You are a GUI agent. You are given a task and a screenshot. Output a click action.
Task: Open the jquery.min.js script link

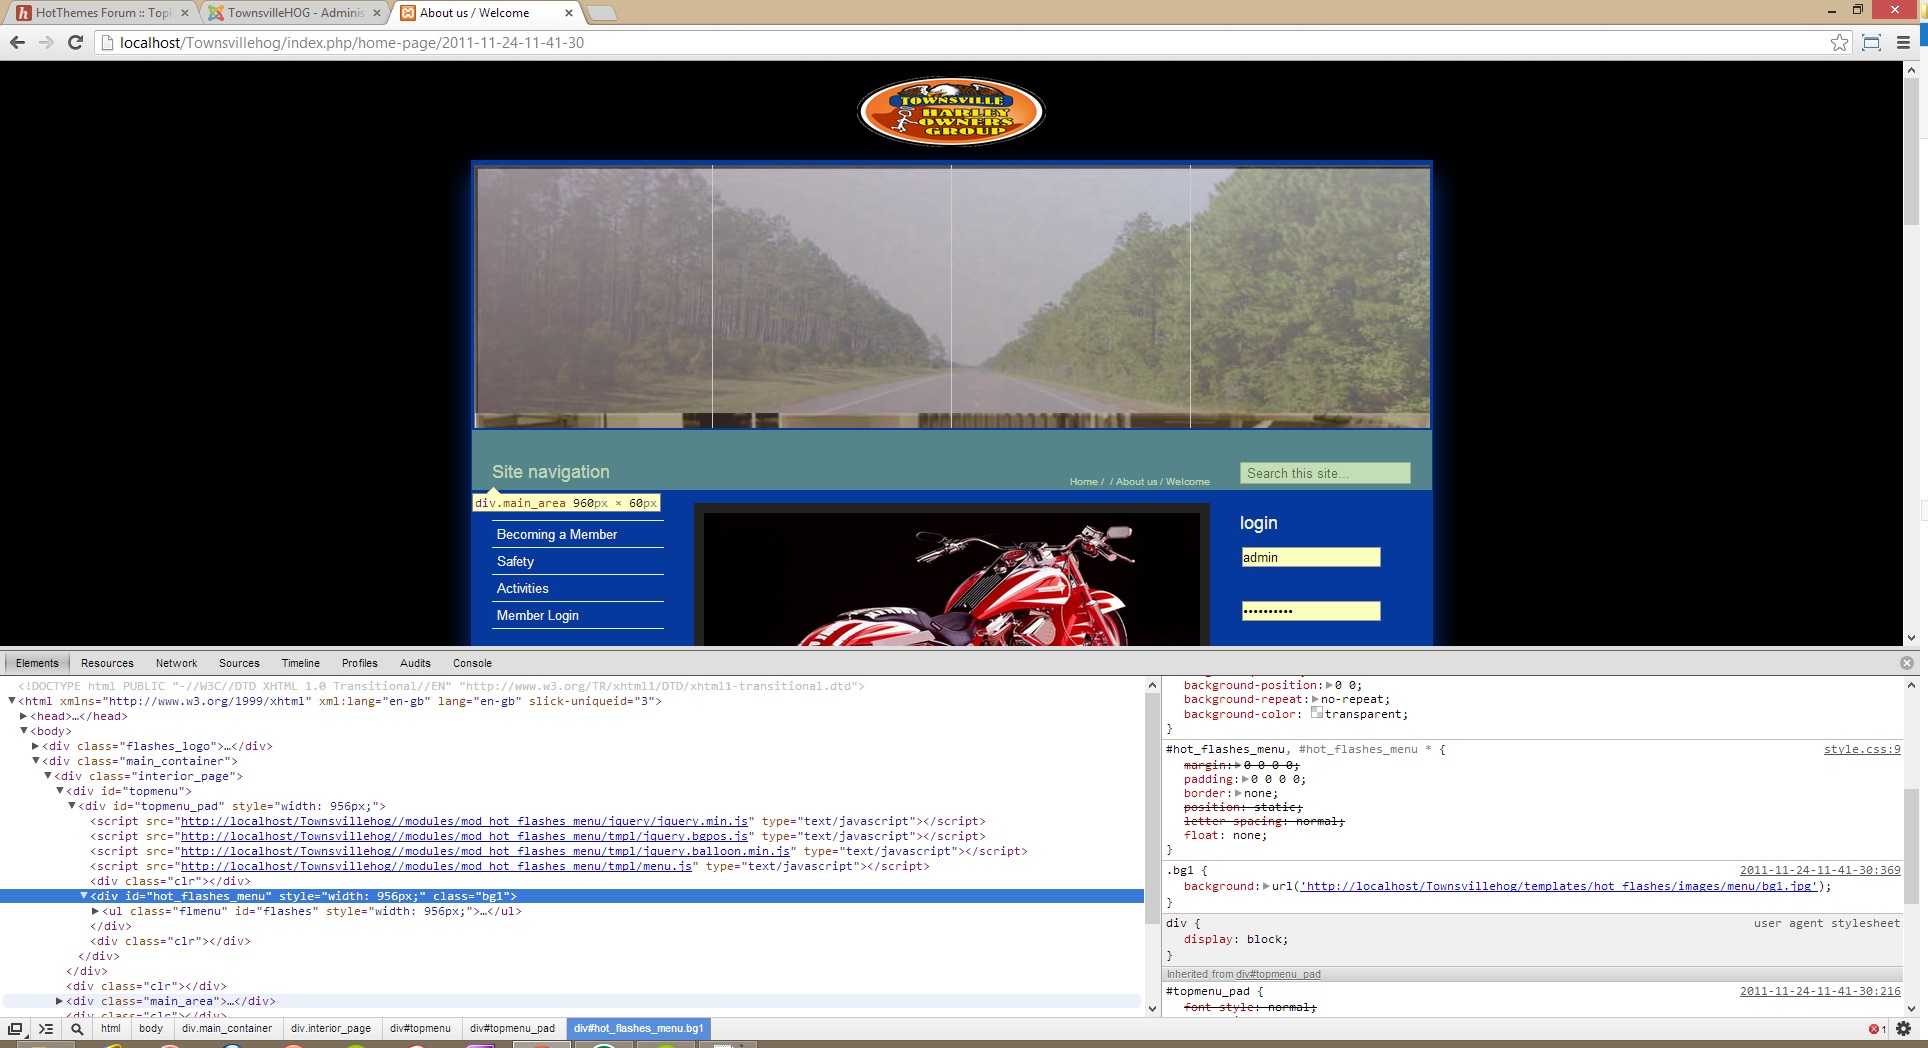tap(464, 821)
